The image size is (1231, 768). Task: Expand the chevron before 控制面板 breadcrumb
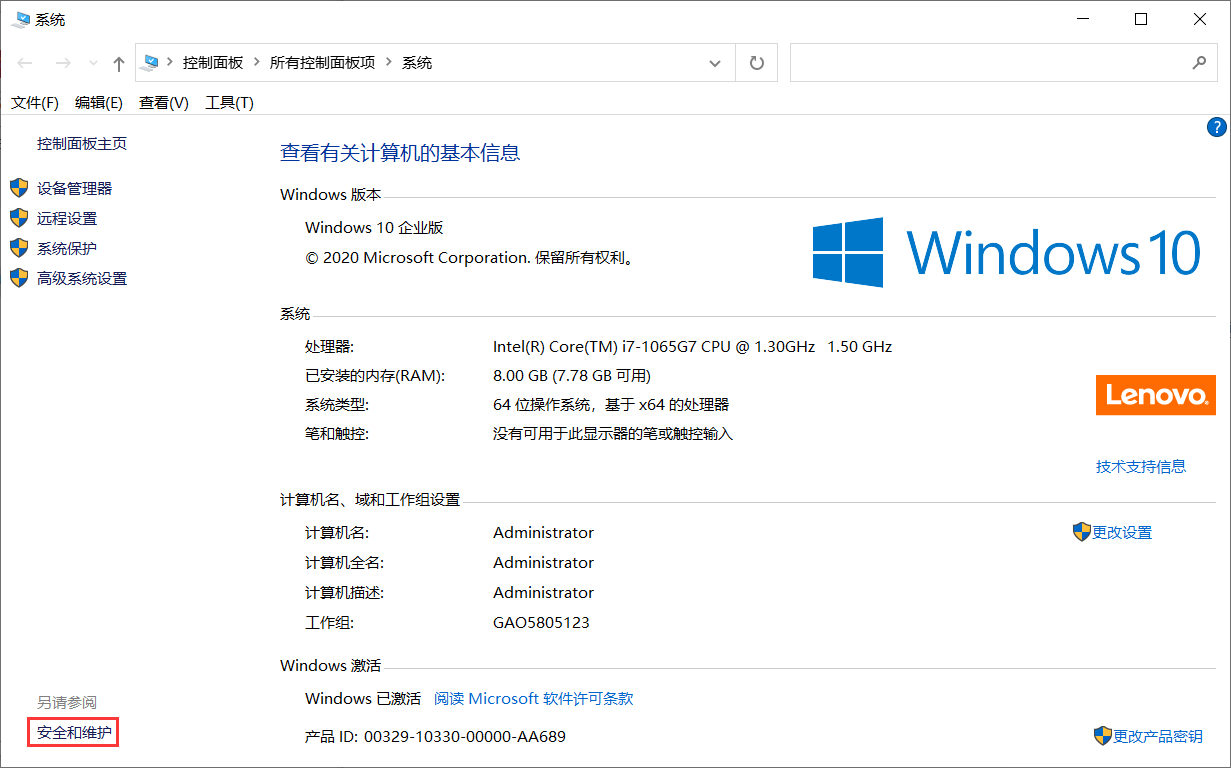click(170, 63)
